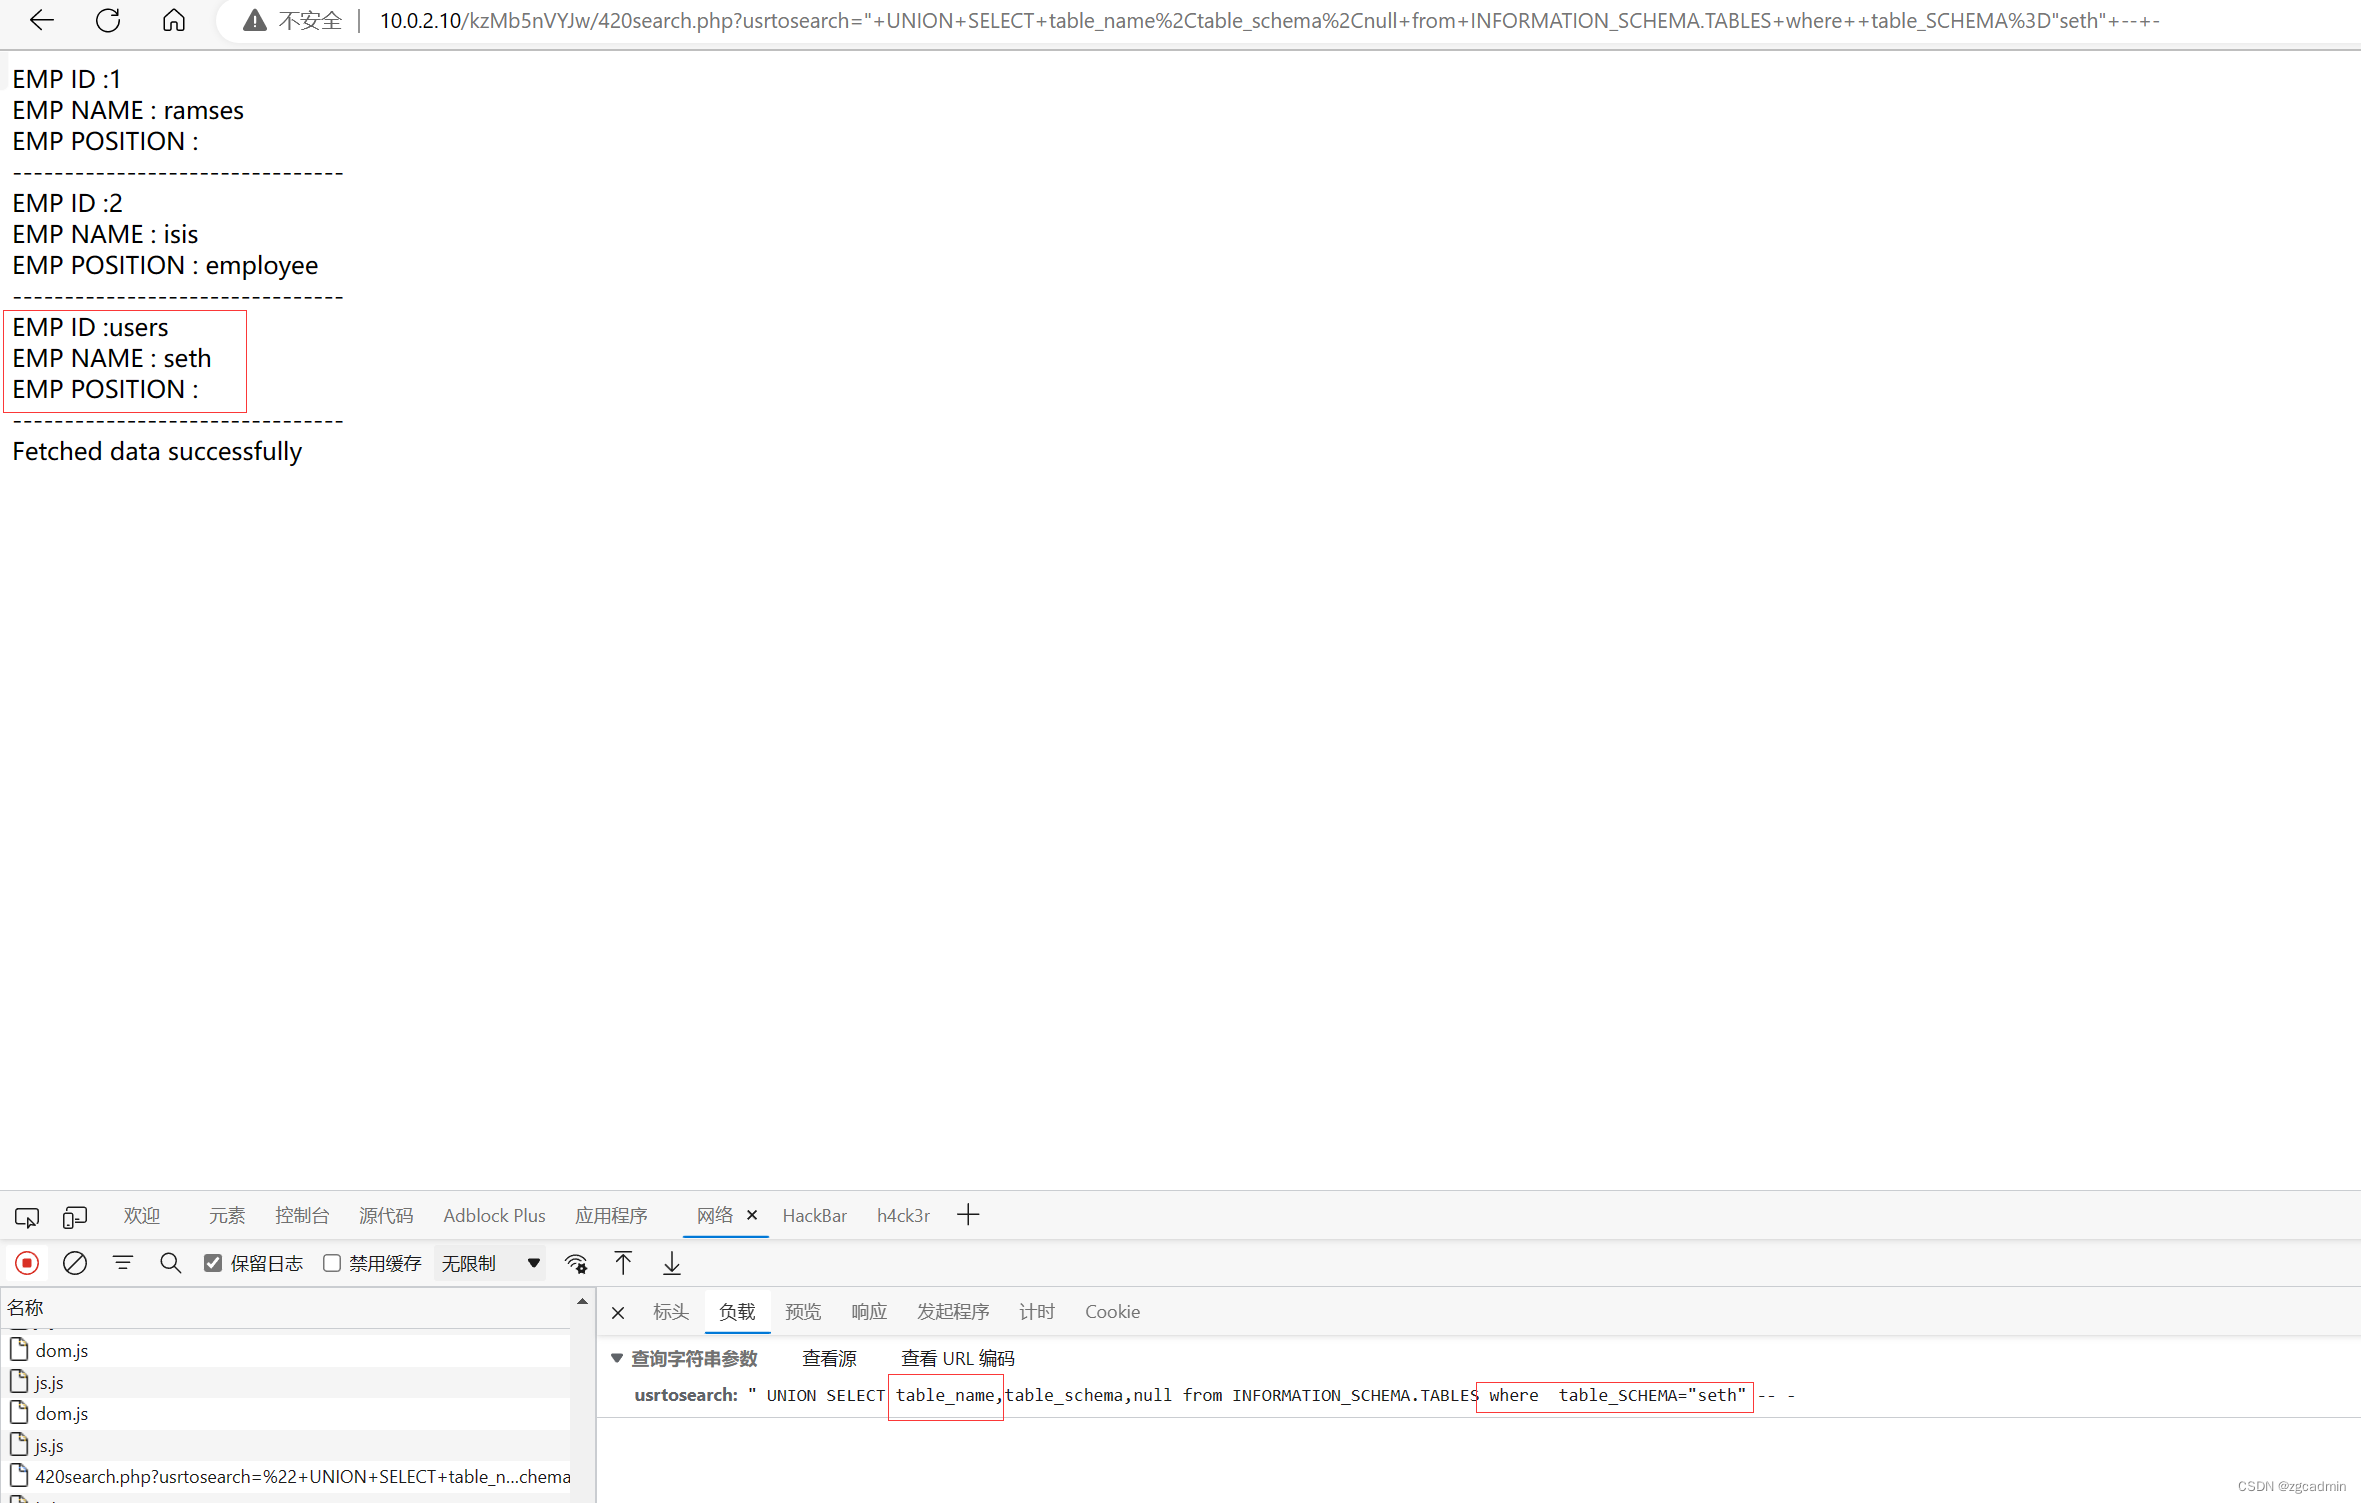This screenshot has height=1503, width=2361.
Task: Click the 'EMP NAME : ramses' text
Action: 128,110
